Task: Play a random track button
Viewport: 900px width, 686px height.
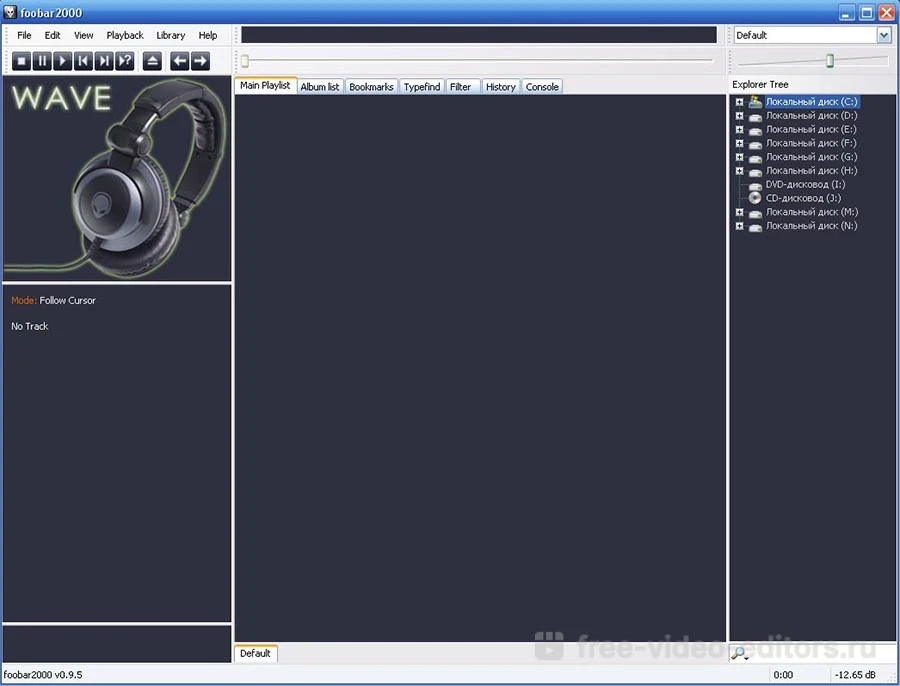Action: pyautogui.click(x=124, y=61)
